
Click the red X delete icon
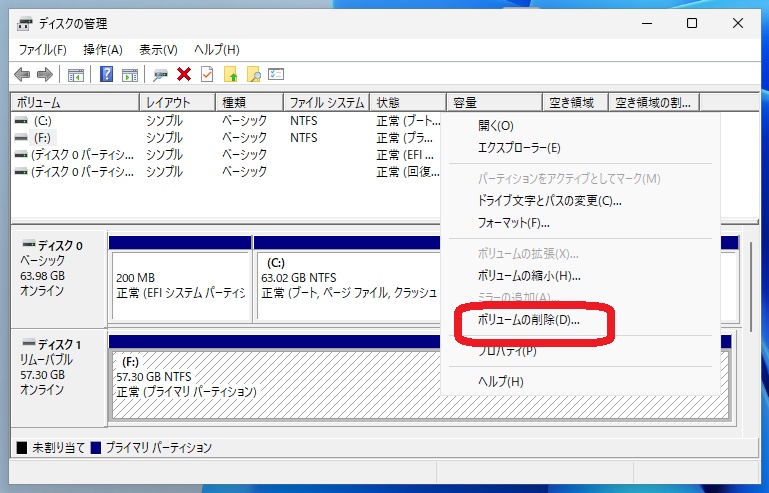[184, 75]
